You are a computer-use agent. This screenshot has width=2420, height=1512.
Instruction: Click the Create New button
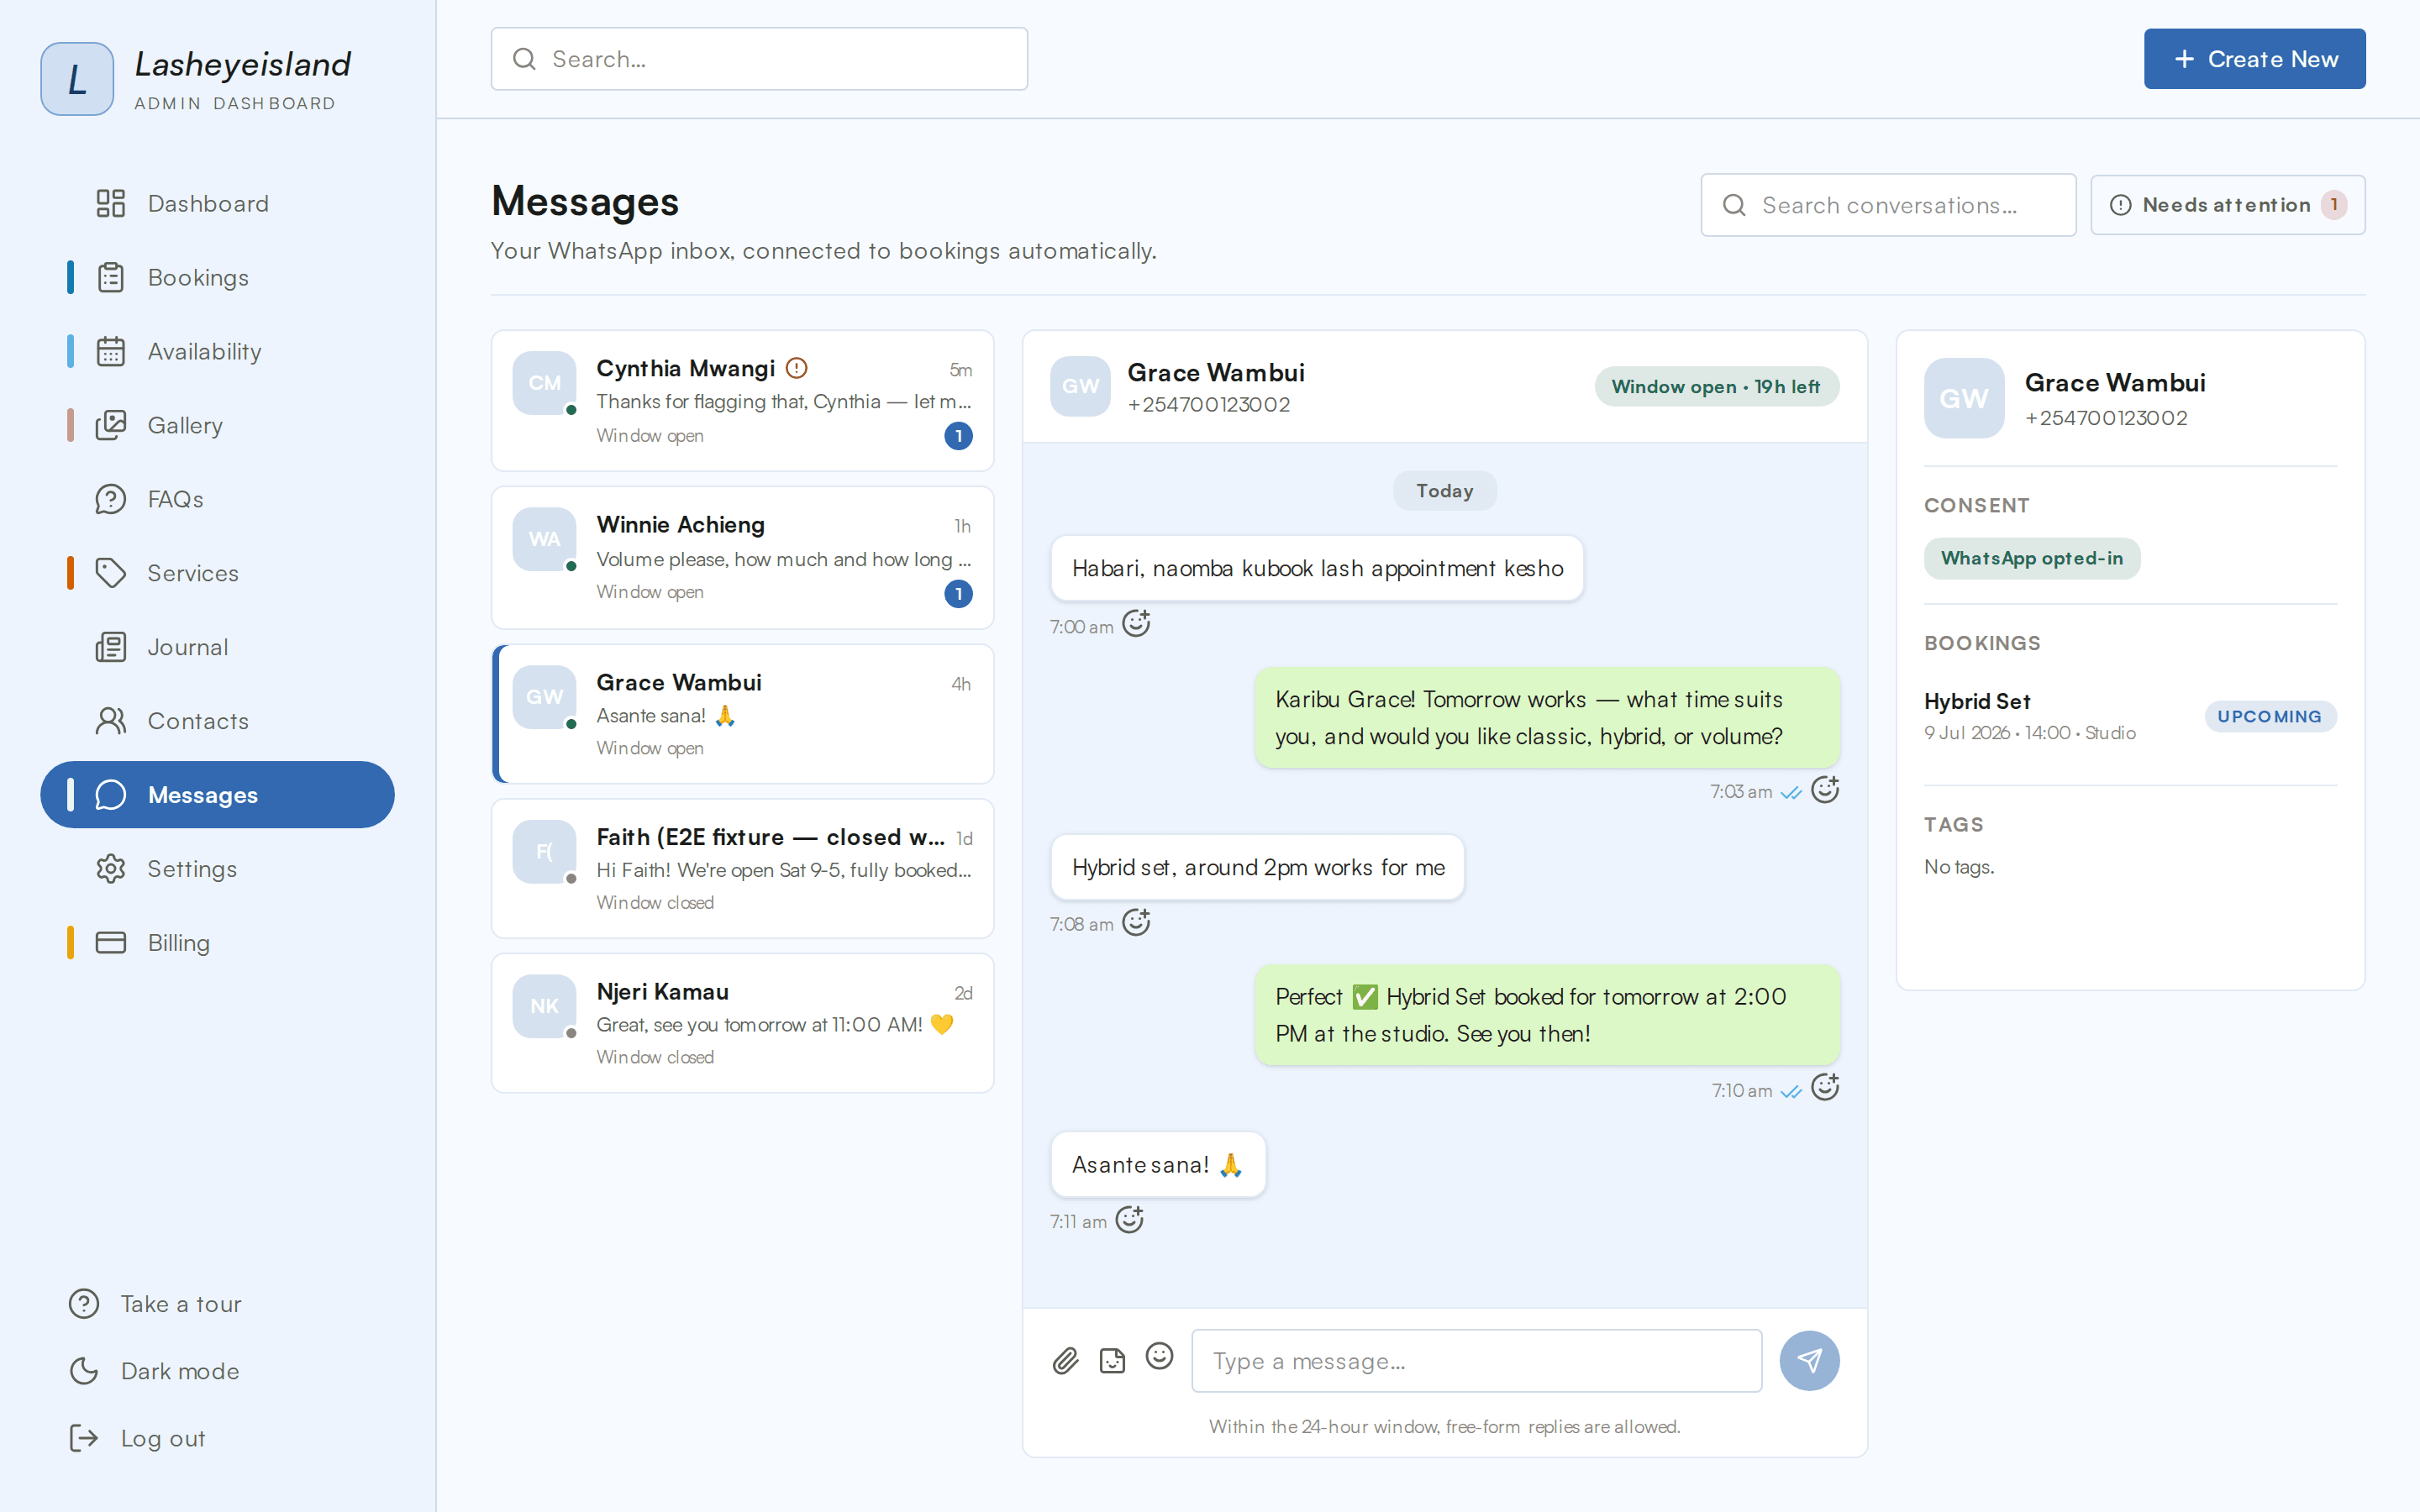[x=2254, y=59]
